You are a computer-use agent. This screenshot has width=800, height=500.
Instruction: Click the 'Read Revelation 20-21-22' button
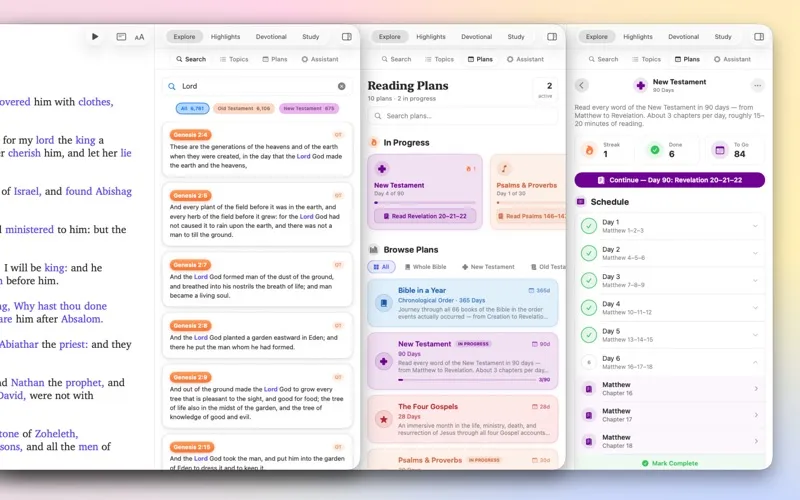(x=425, y=216)
